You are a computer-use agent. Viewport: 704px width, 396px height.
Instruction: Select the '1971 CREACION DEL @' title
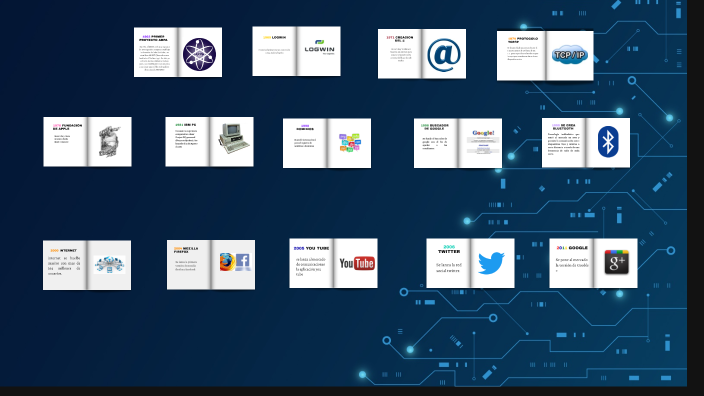pos(400,39)
